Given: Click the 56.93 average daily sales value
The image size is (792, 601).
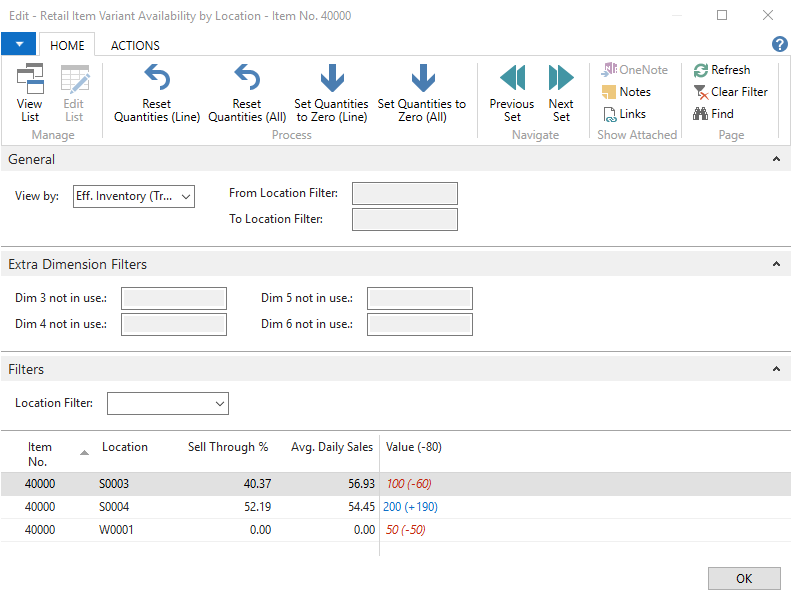Looking at the screenshot, I should [361, 484].
